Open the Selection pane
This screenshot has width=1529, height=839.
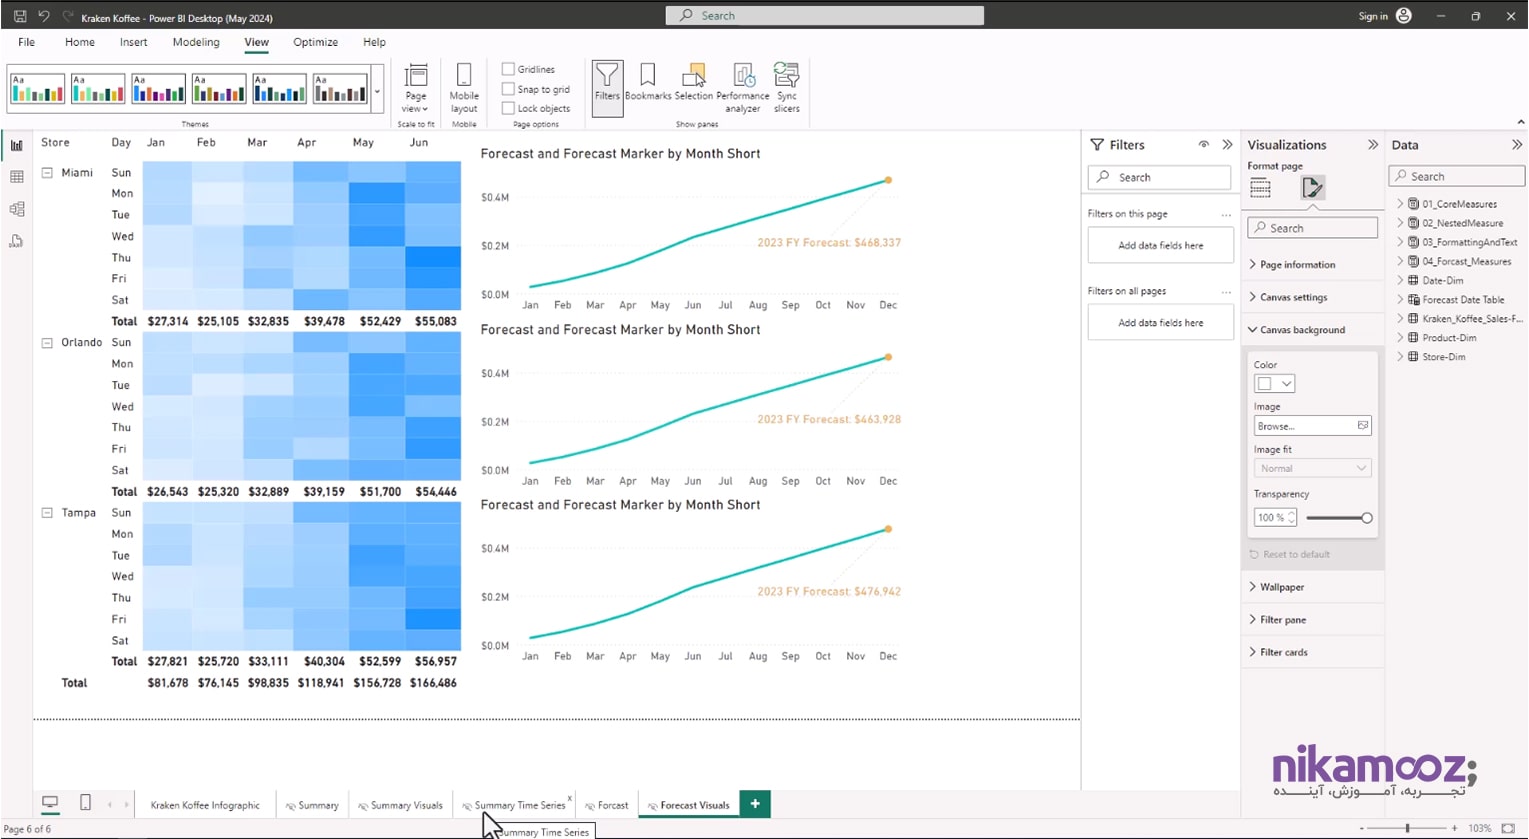click(693, 82)
